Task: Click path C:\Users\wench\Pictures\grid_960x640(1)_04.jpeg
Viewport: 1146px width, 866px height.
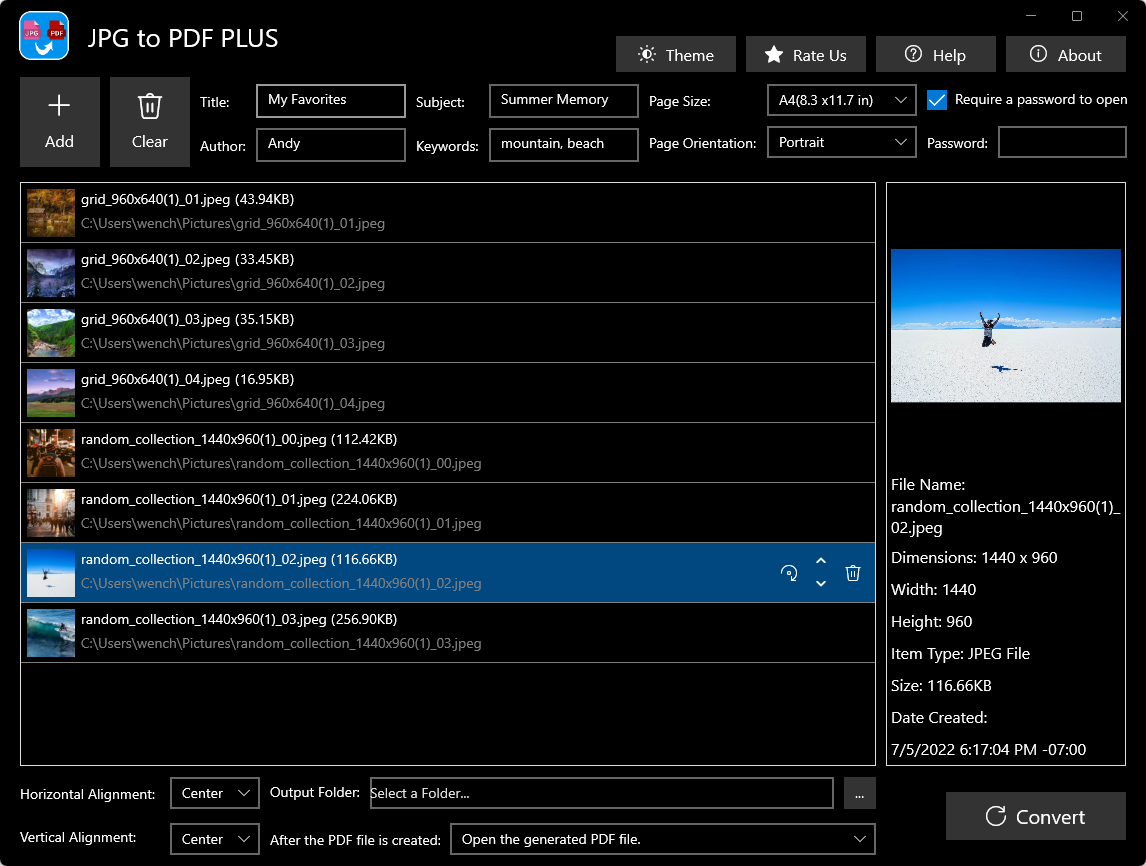Action: tap(233, 403)
